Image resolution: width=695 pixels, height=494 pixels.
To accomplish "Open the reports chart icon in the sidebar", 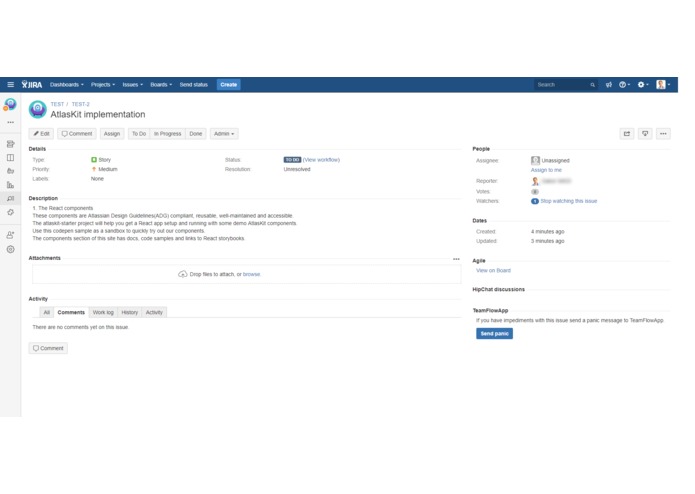I will [11, 185].
